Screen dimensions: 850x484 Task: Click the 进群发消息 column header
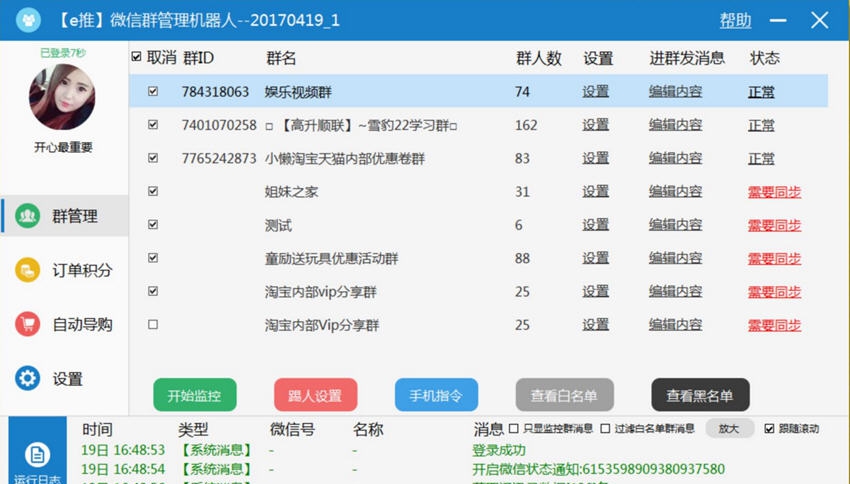click(x=687, y=58)
